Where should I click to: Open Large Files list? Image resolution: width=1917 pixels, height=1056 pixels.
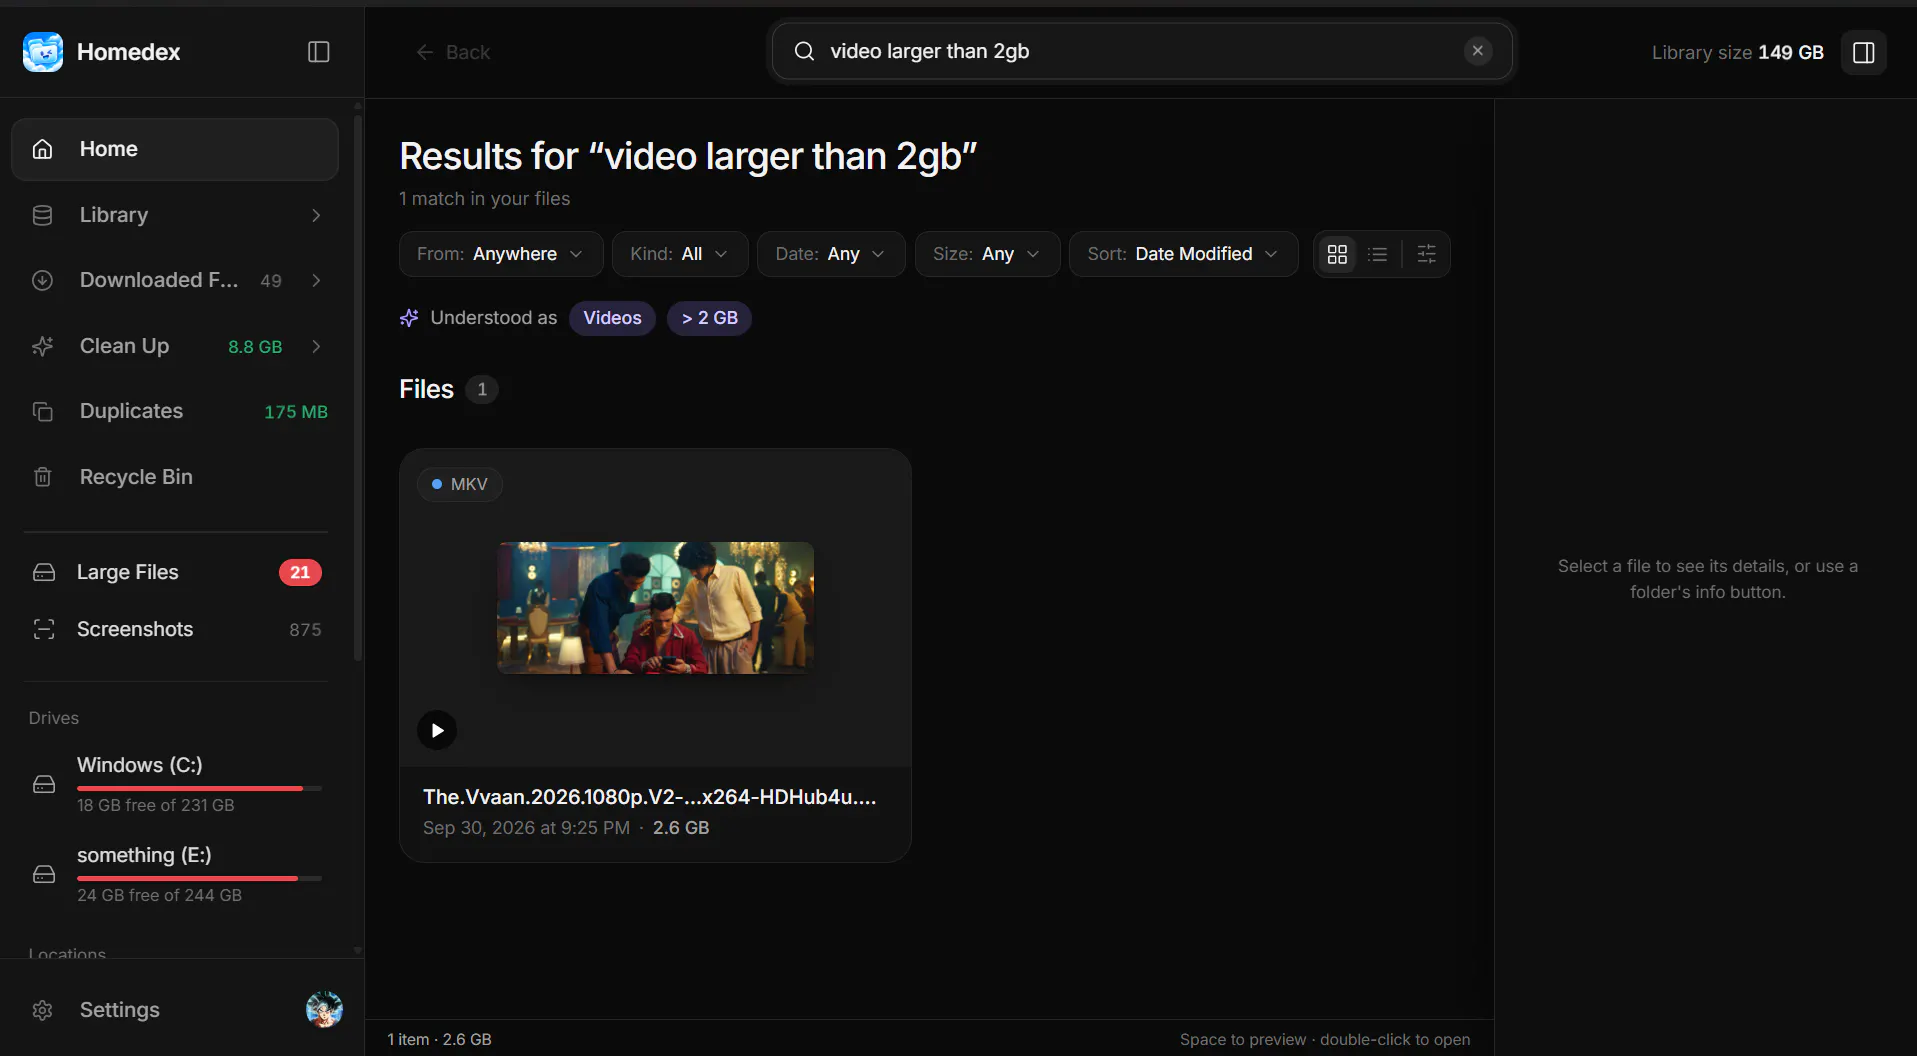(x=175, y=572)
